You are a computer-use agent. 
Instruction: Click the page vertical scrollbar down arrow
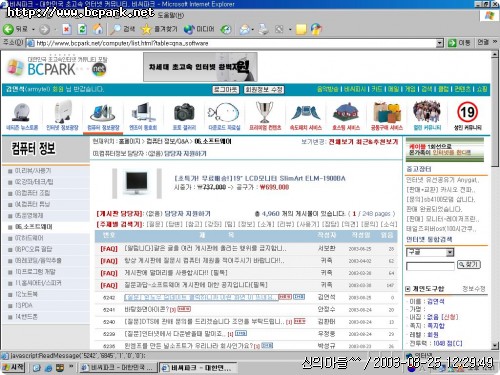coord(495,346)
